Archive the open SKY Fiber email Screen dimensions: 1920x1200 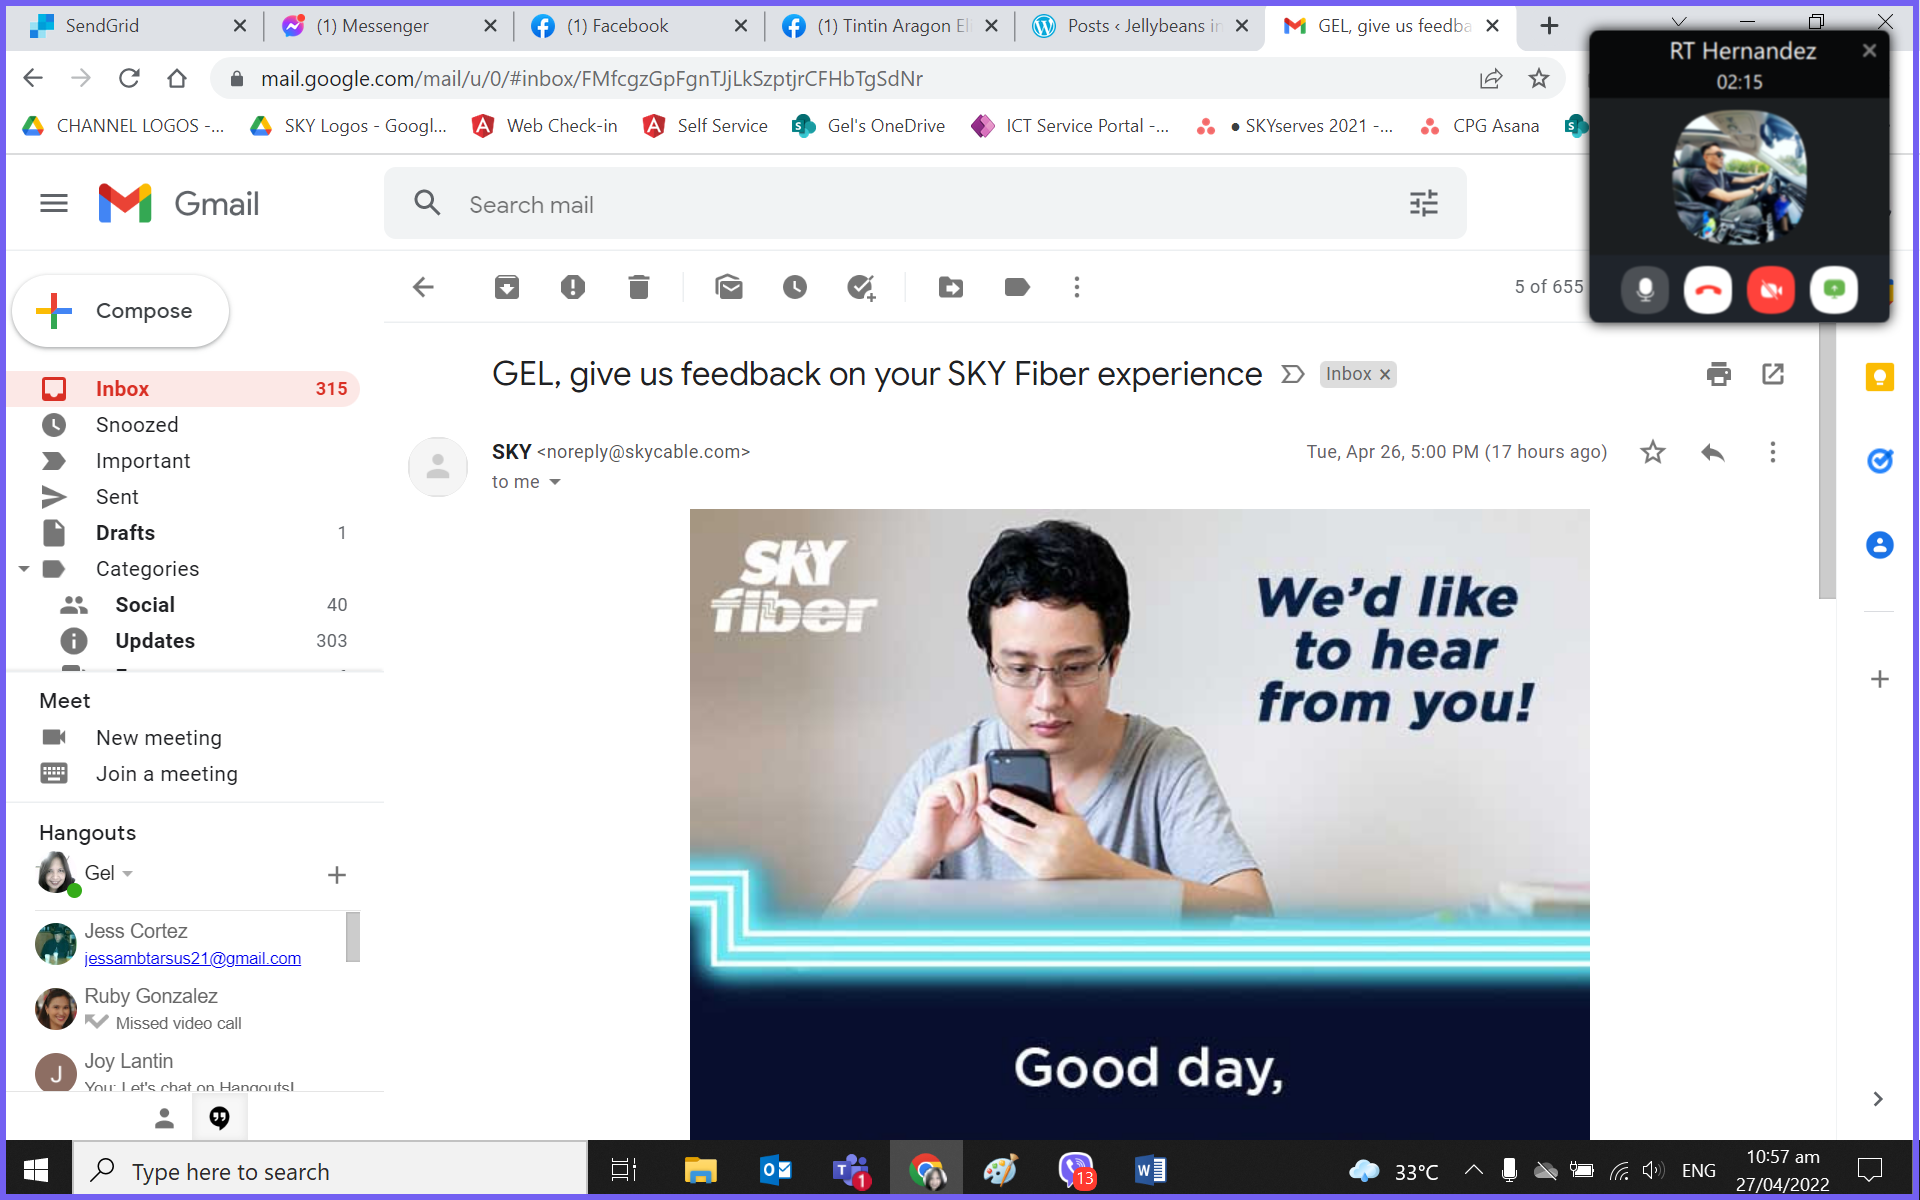coord(507,288)
